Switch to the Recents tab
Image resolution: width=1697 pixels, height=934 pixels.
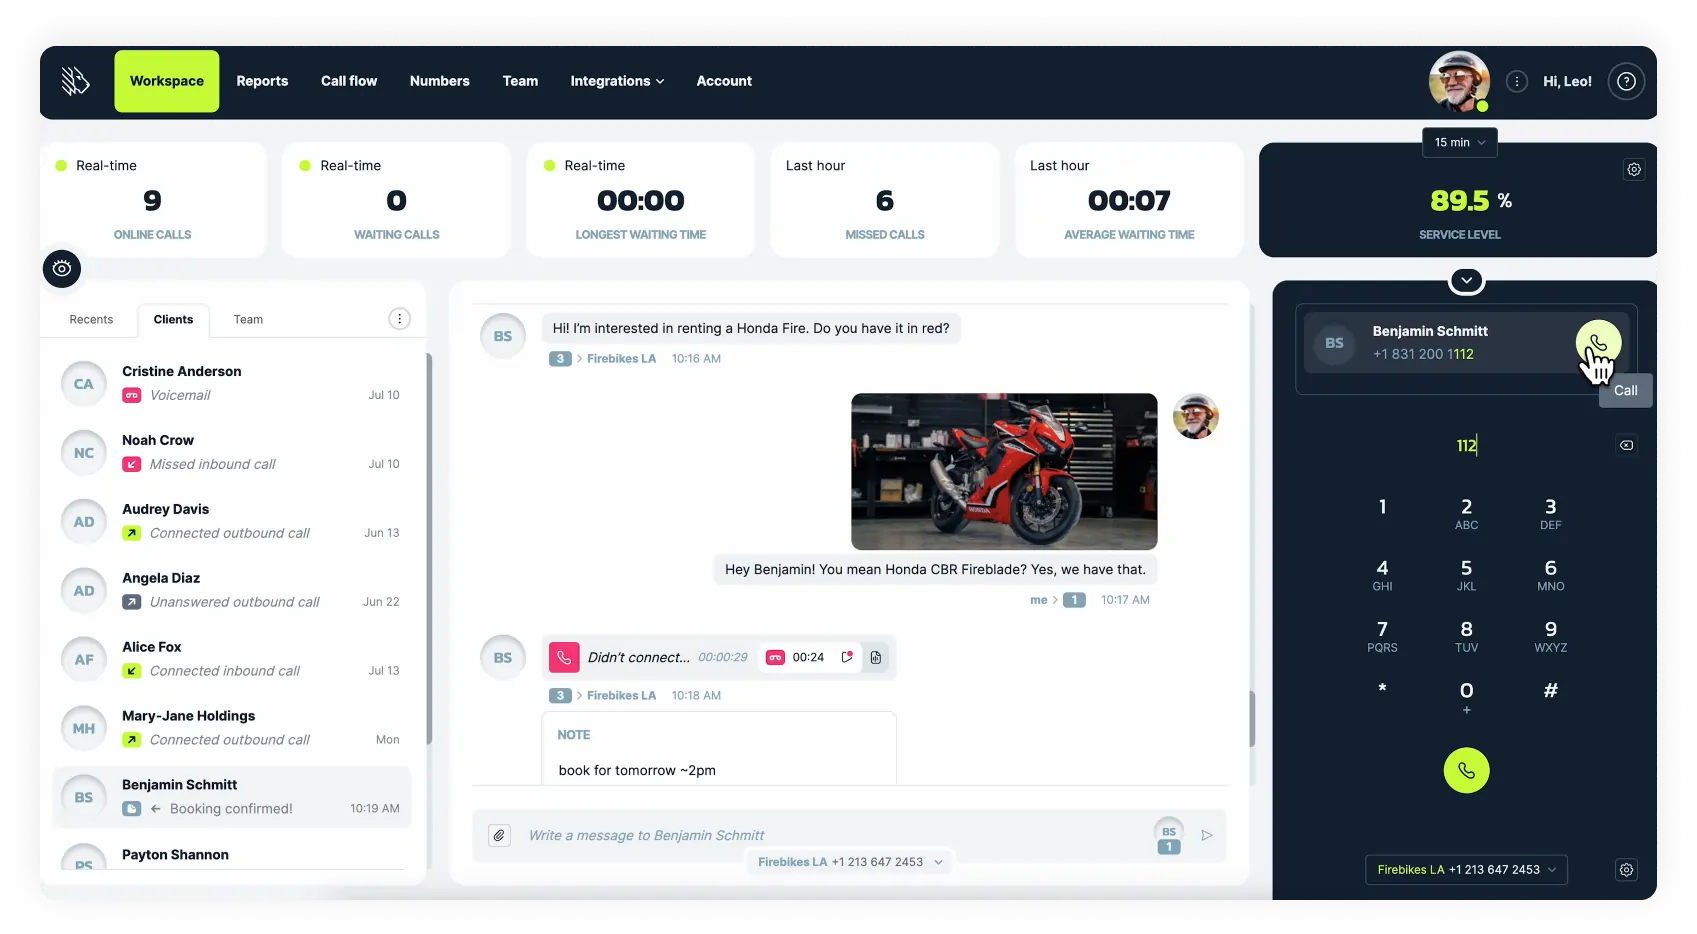coord(91,320)
